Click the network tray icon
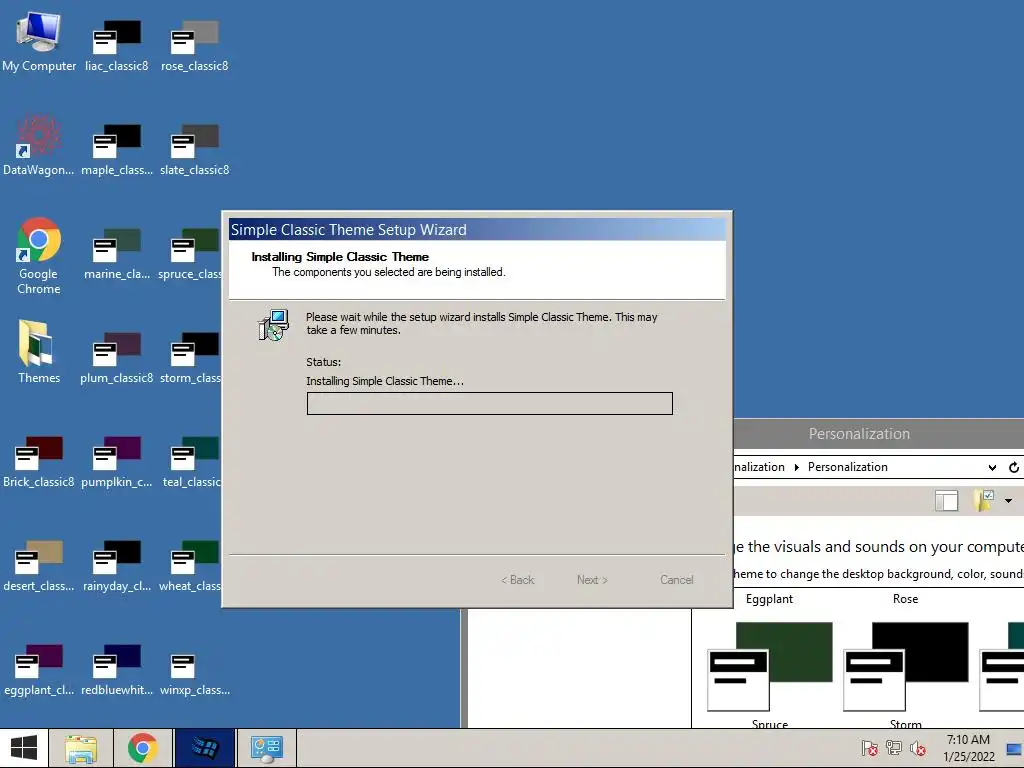Screen dimensions: 1024x768 click(893, 748)
